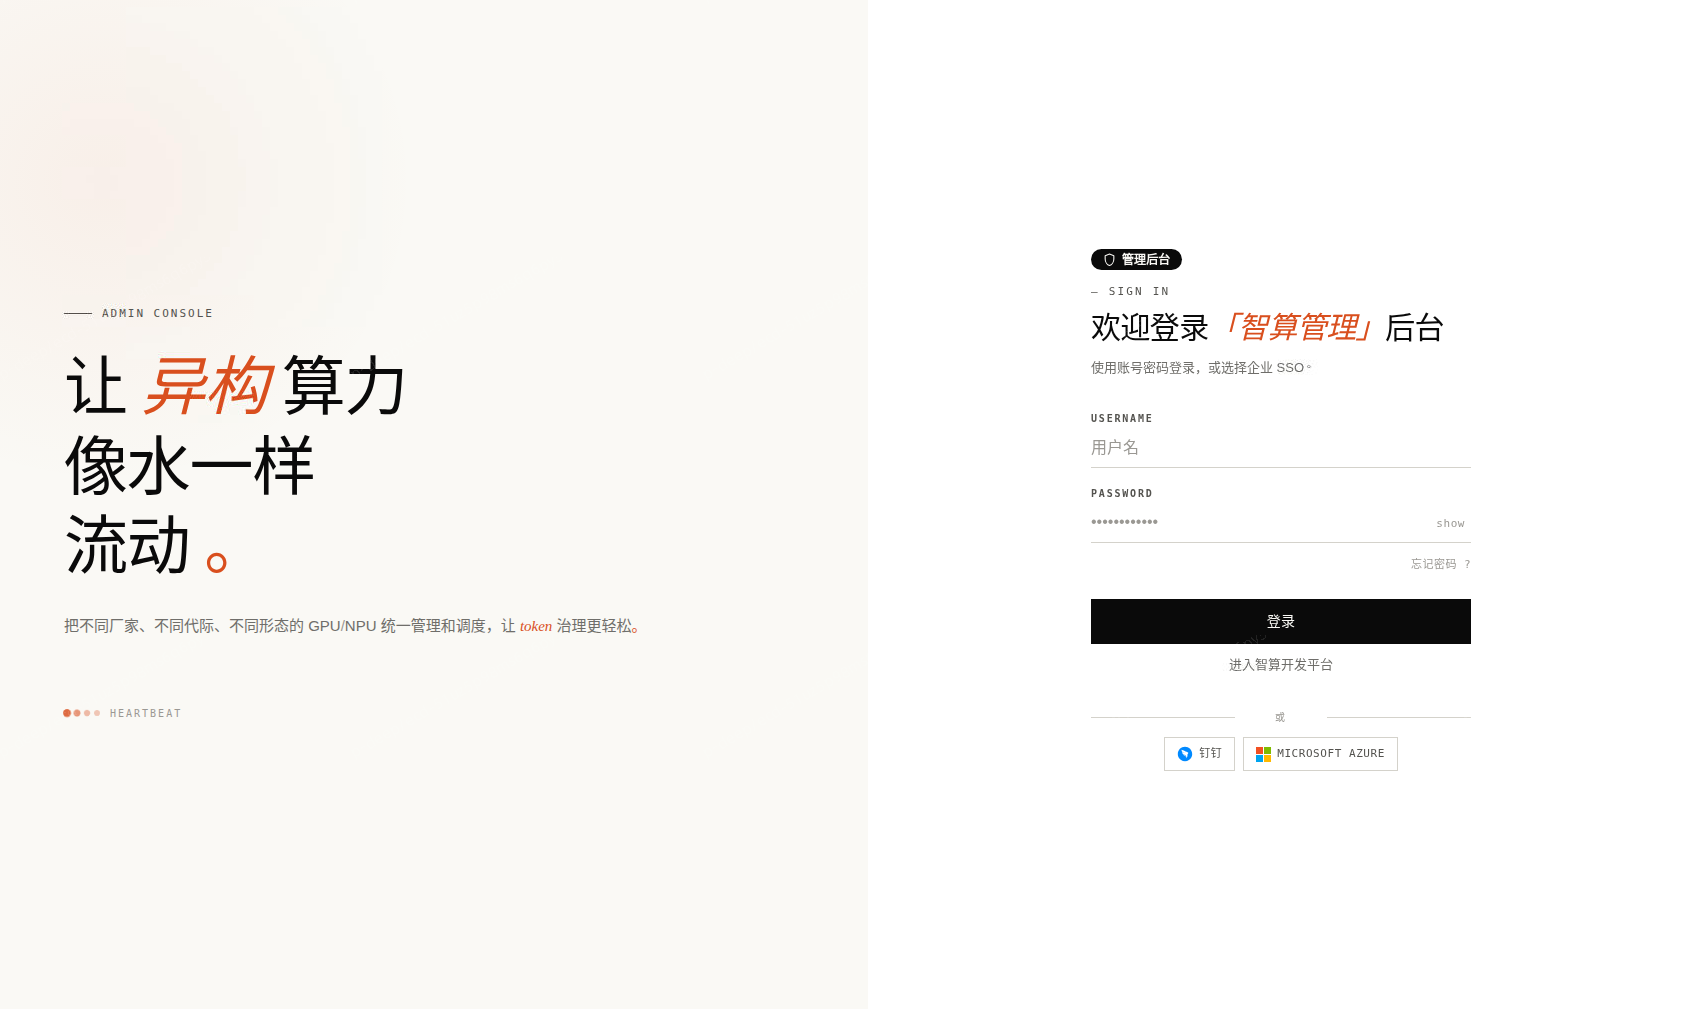Viewport: 1685px width, 1009px height.
Task: Click the orange 异构 headline word
Action: pos(207,385)
